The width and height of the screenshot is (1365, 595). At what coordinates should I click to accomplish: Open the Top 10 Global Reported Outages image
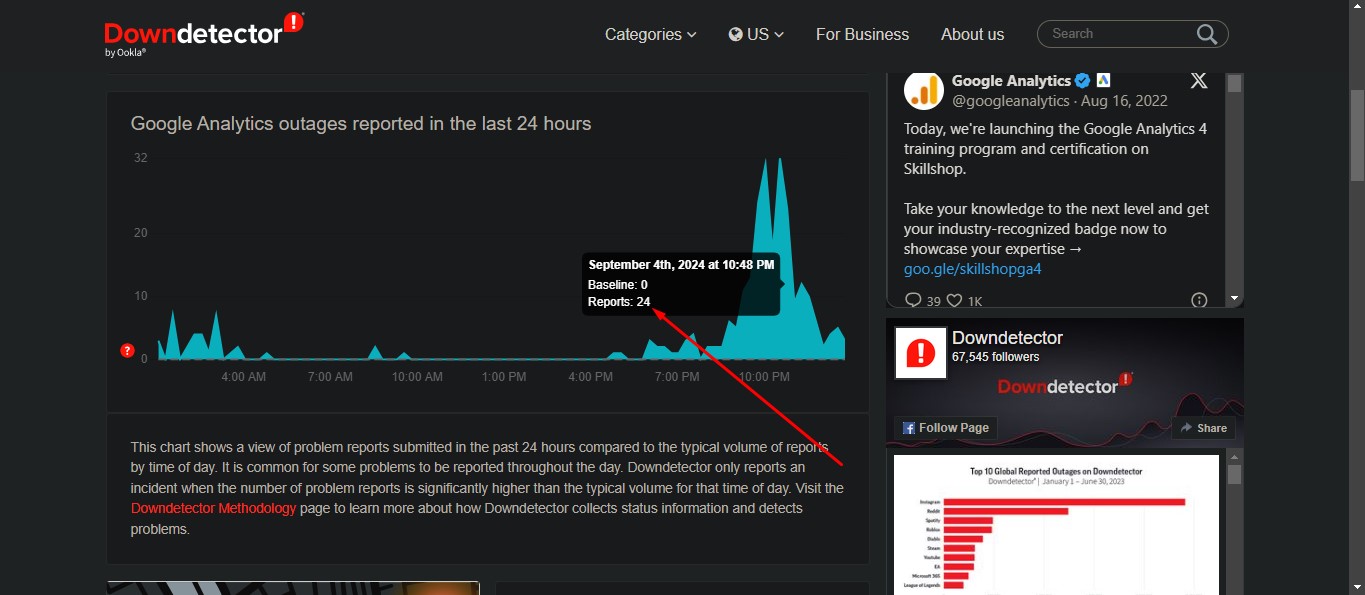pos(1056,525)
